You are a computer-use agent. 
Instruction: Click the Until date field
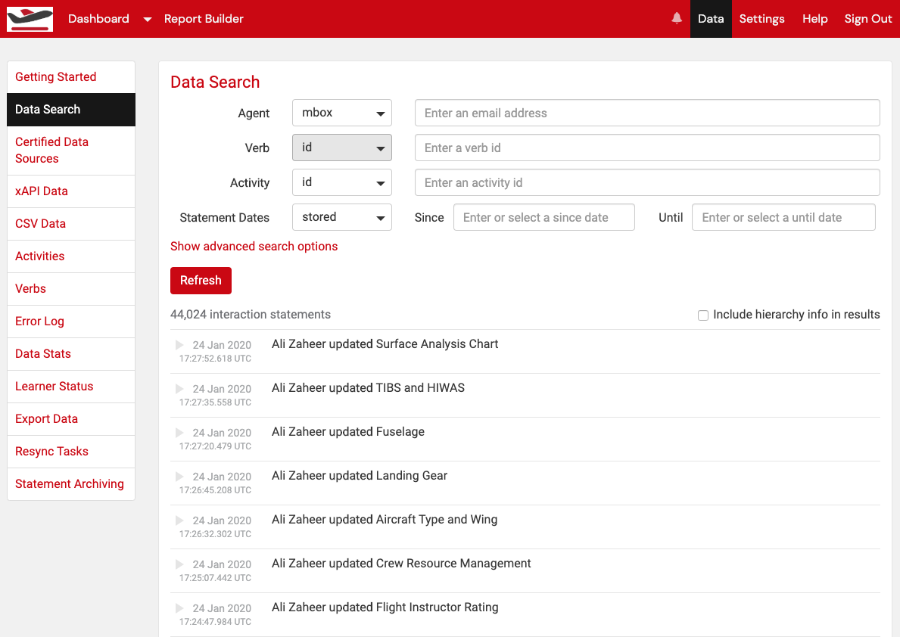784,217
